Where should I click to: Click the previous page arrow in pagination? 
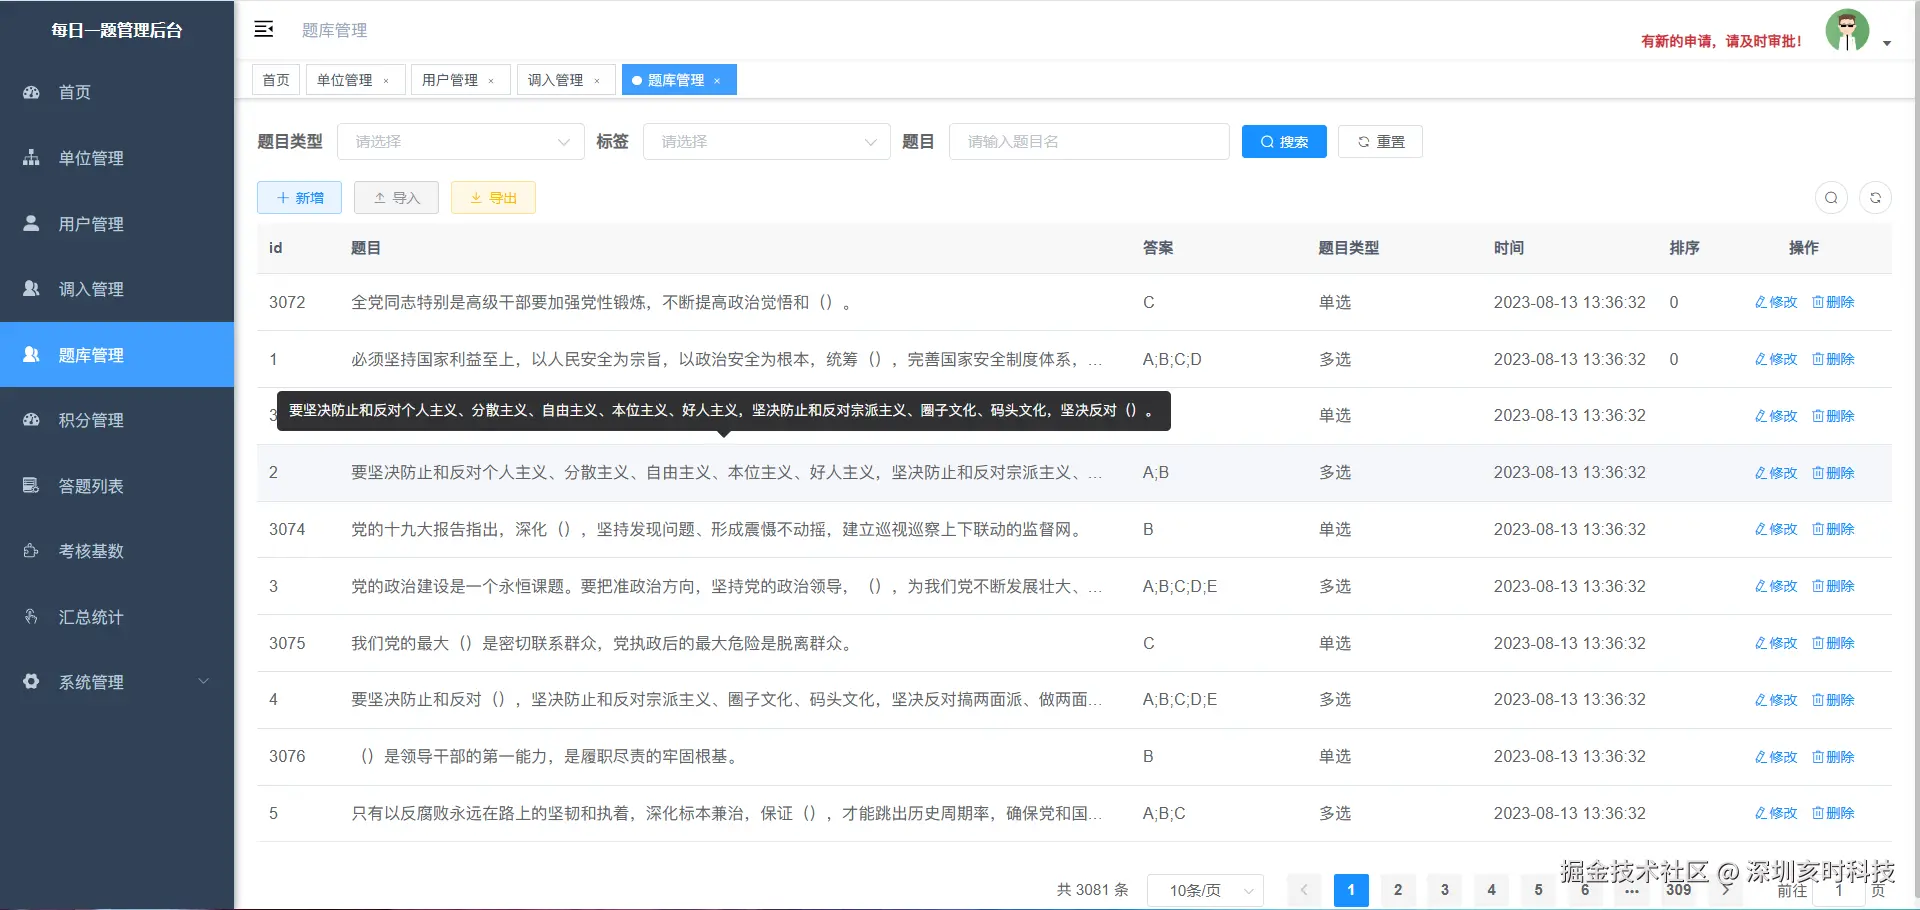[x=1304, y=890]
